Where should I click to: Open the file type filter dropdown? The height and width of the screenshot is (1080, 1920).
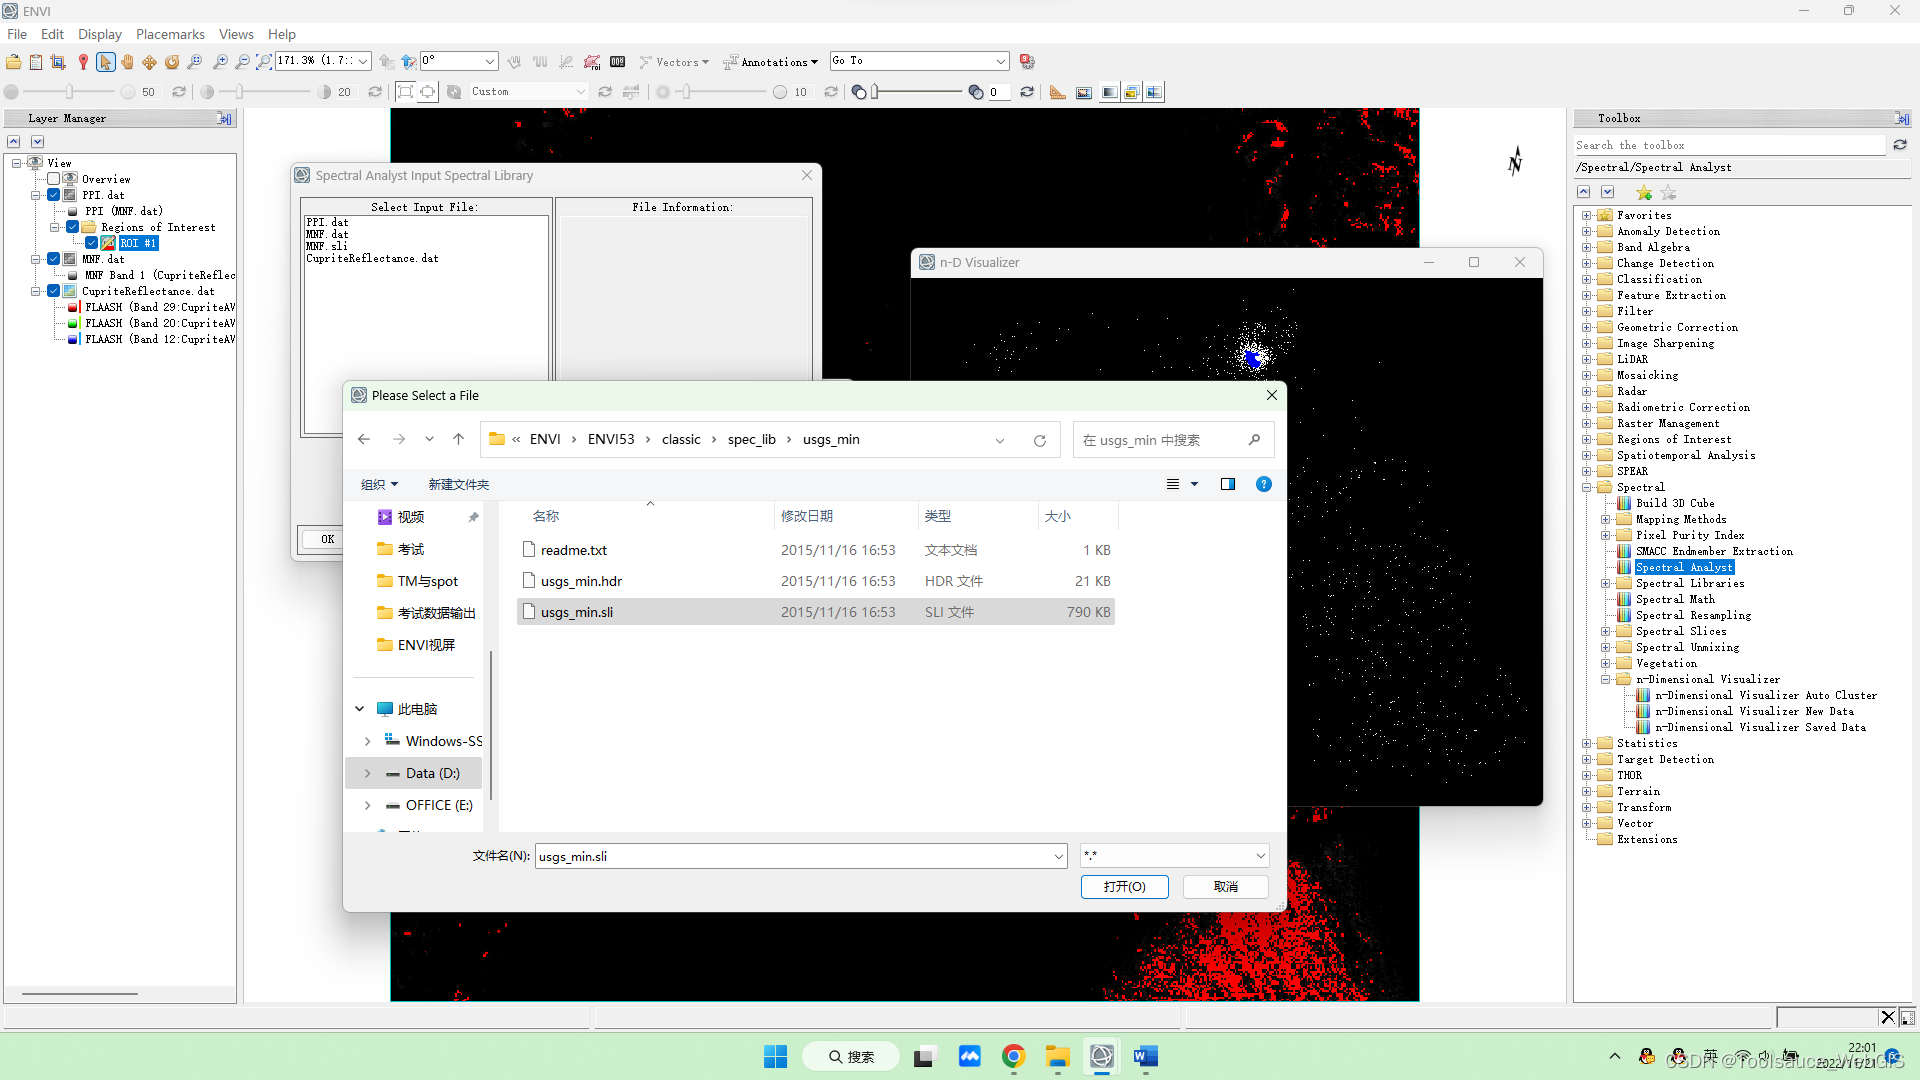[x=1260, y=856]
